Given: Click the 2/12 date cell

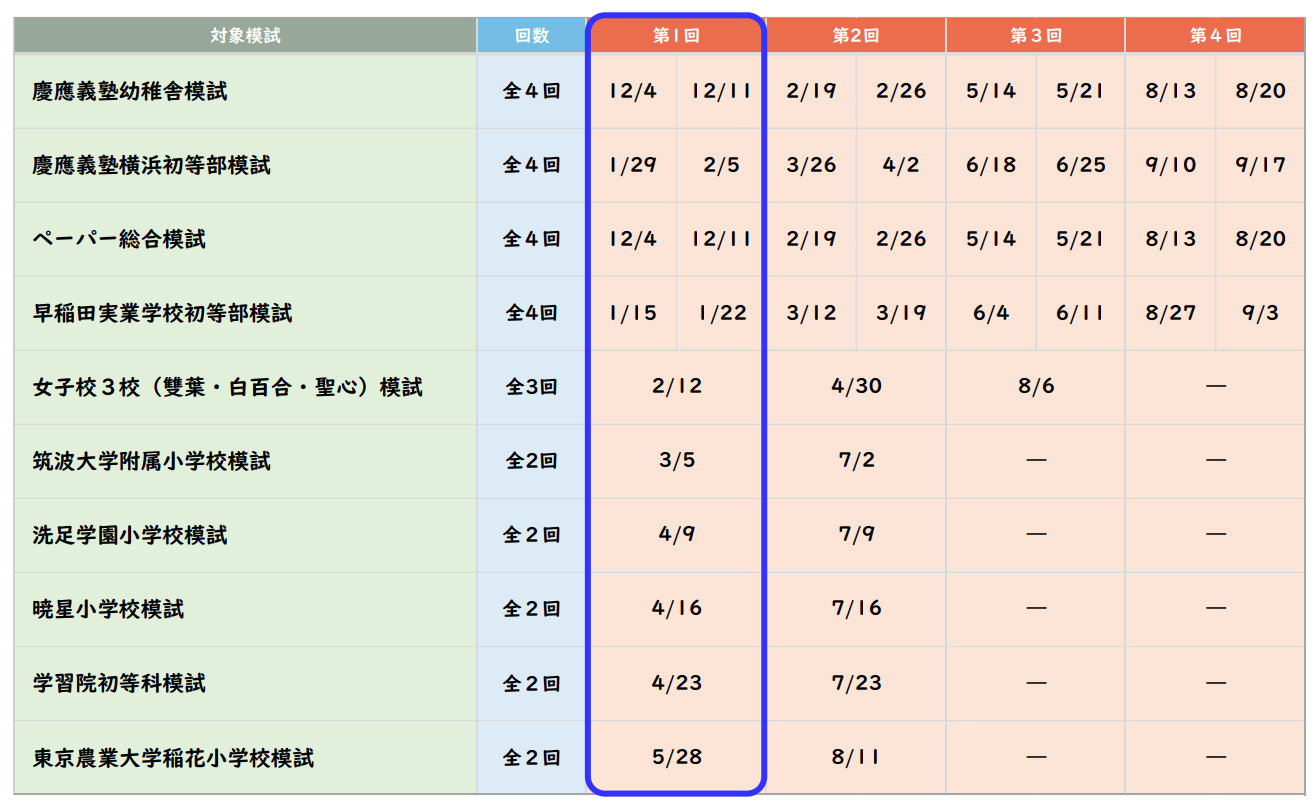Looking at the screenshot, I should [x=677, y=387].
